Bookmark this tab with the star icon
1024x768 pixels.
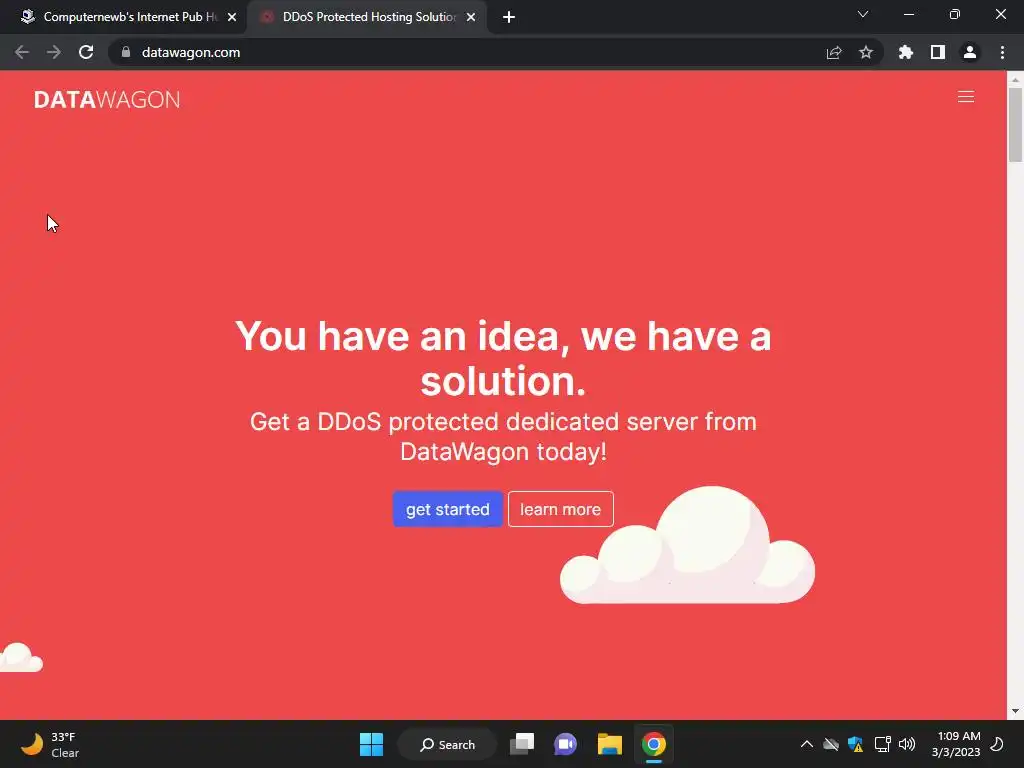865,52
